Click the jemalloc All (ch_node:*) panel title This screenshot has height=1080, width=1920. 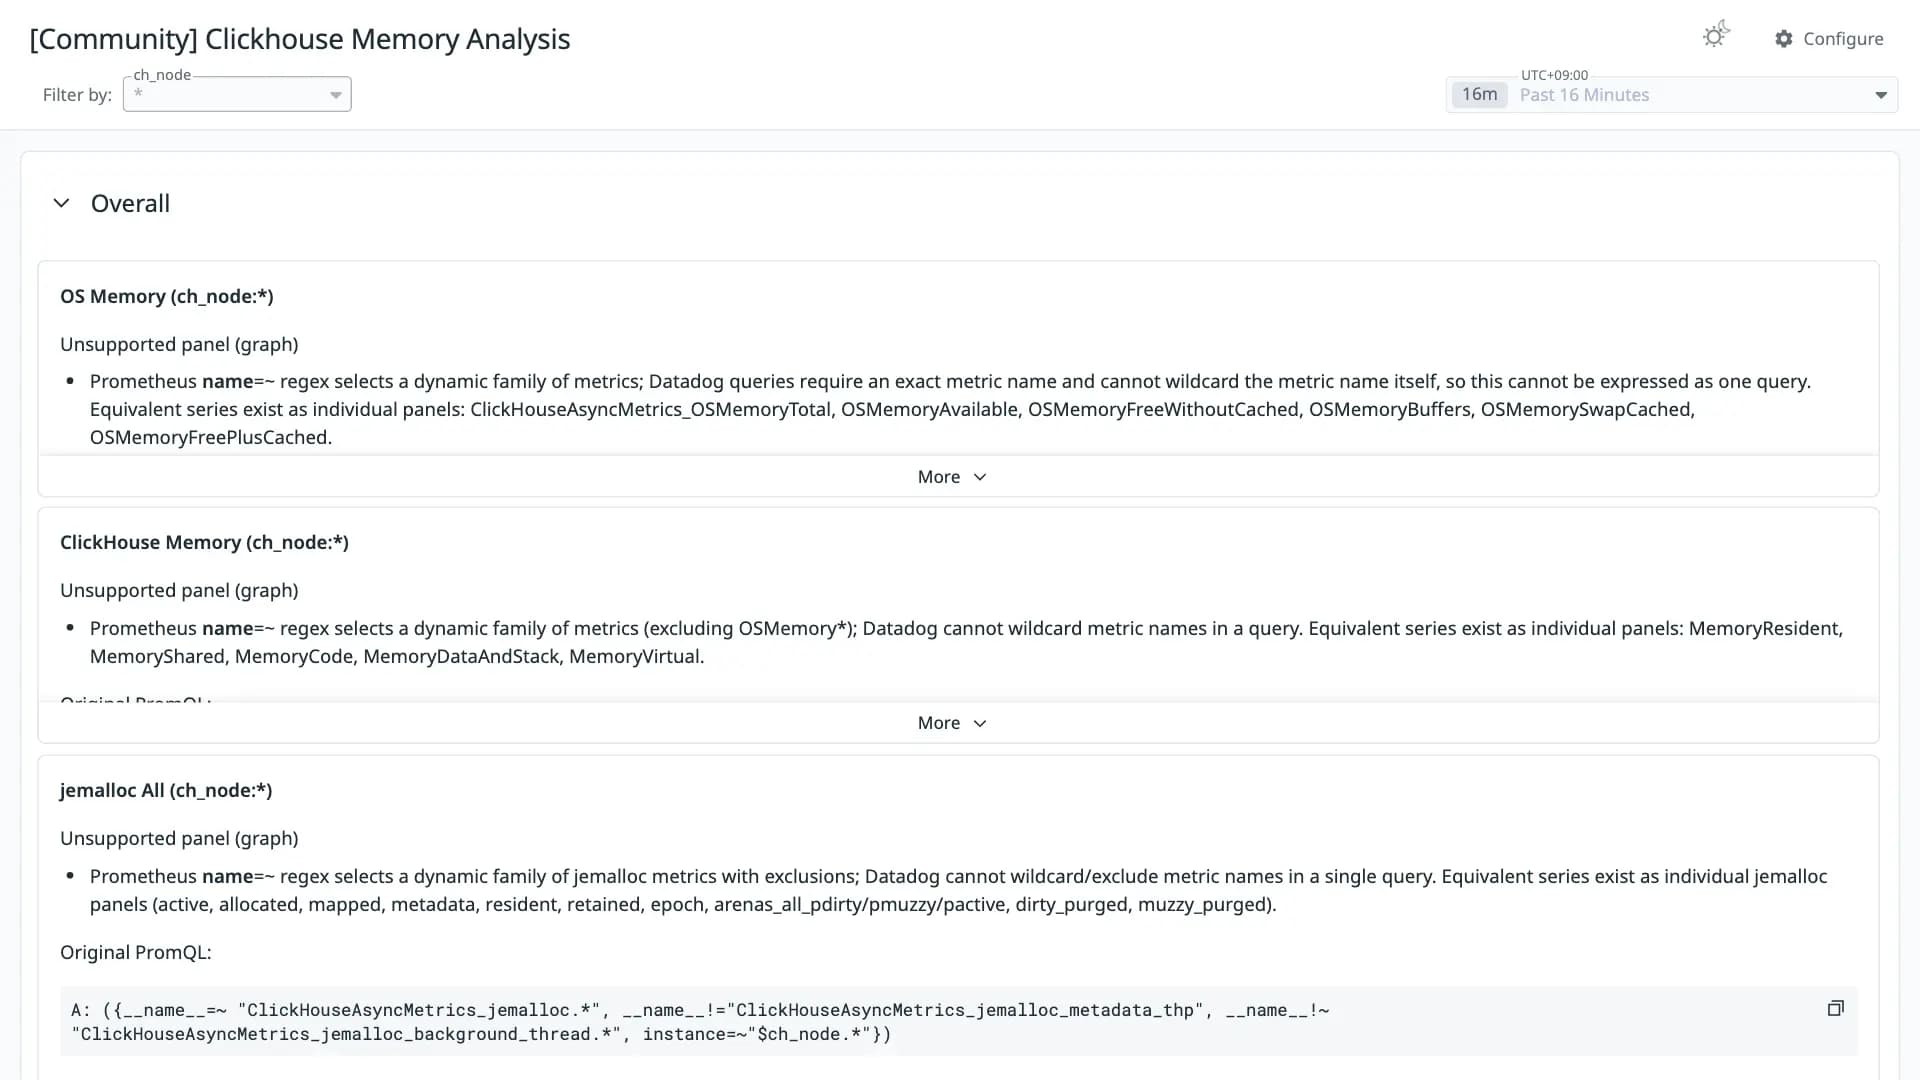point(166,790)
